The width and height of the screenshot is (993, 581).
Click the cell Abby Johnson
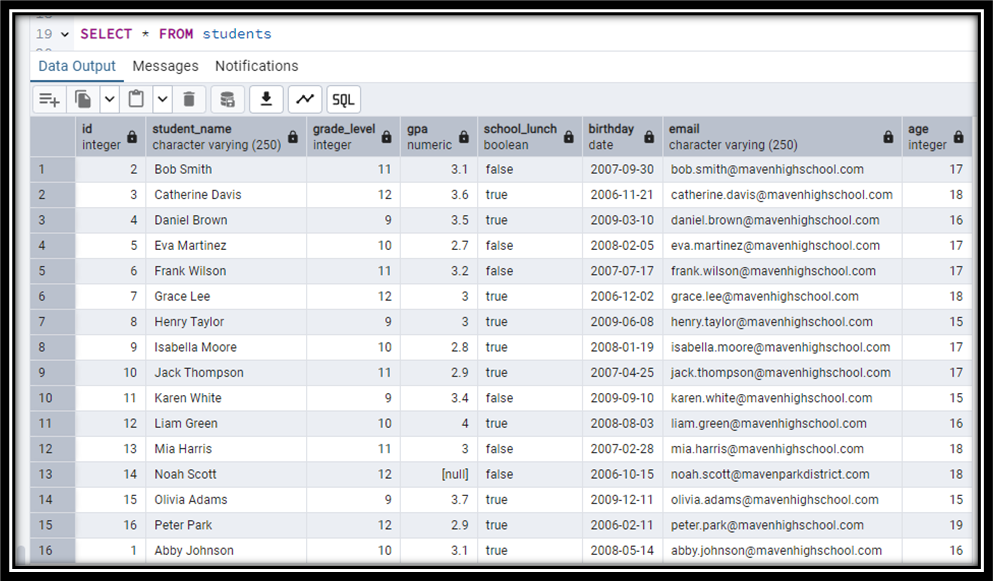(x=226, y=550)
